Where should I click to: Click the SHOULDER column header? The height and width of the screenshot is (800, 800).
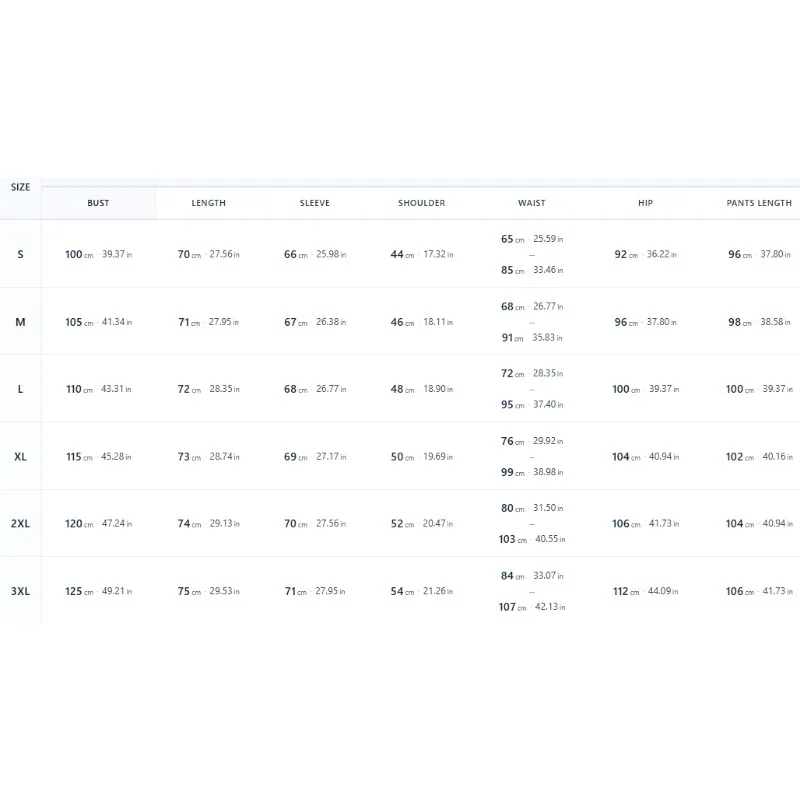point(421,203)
